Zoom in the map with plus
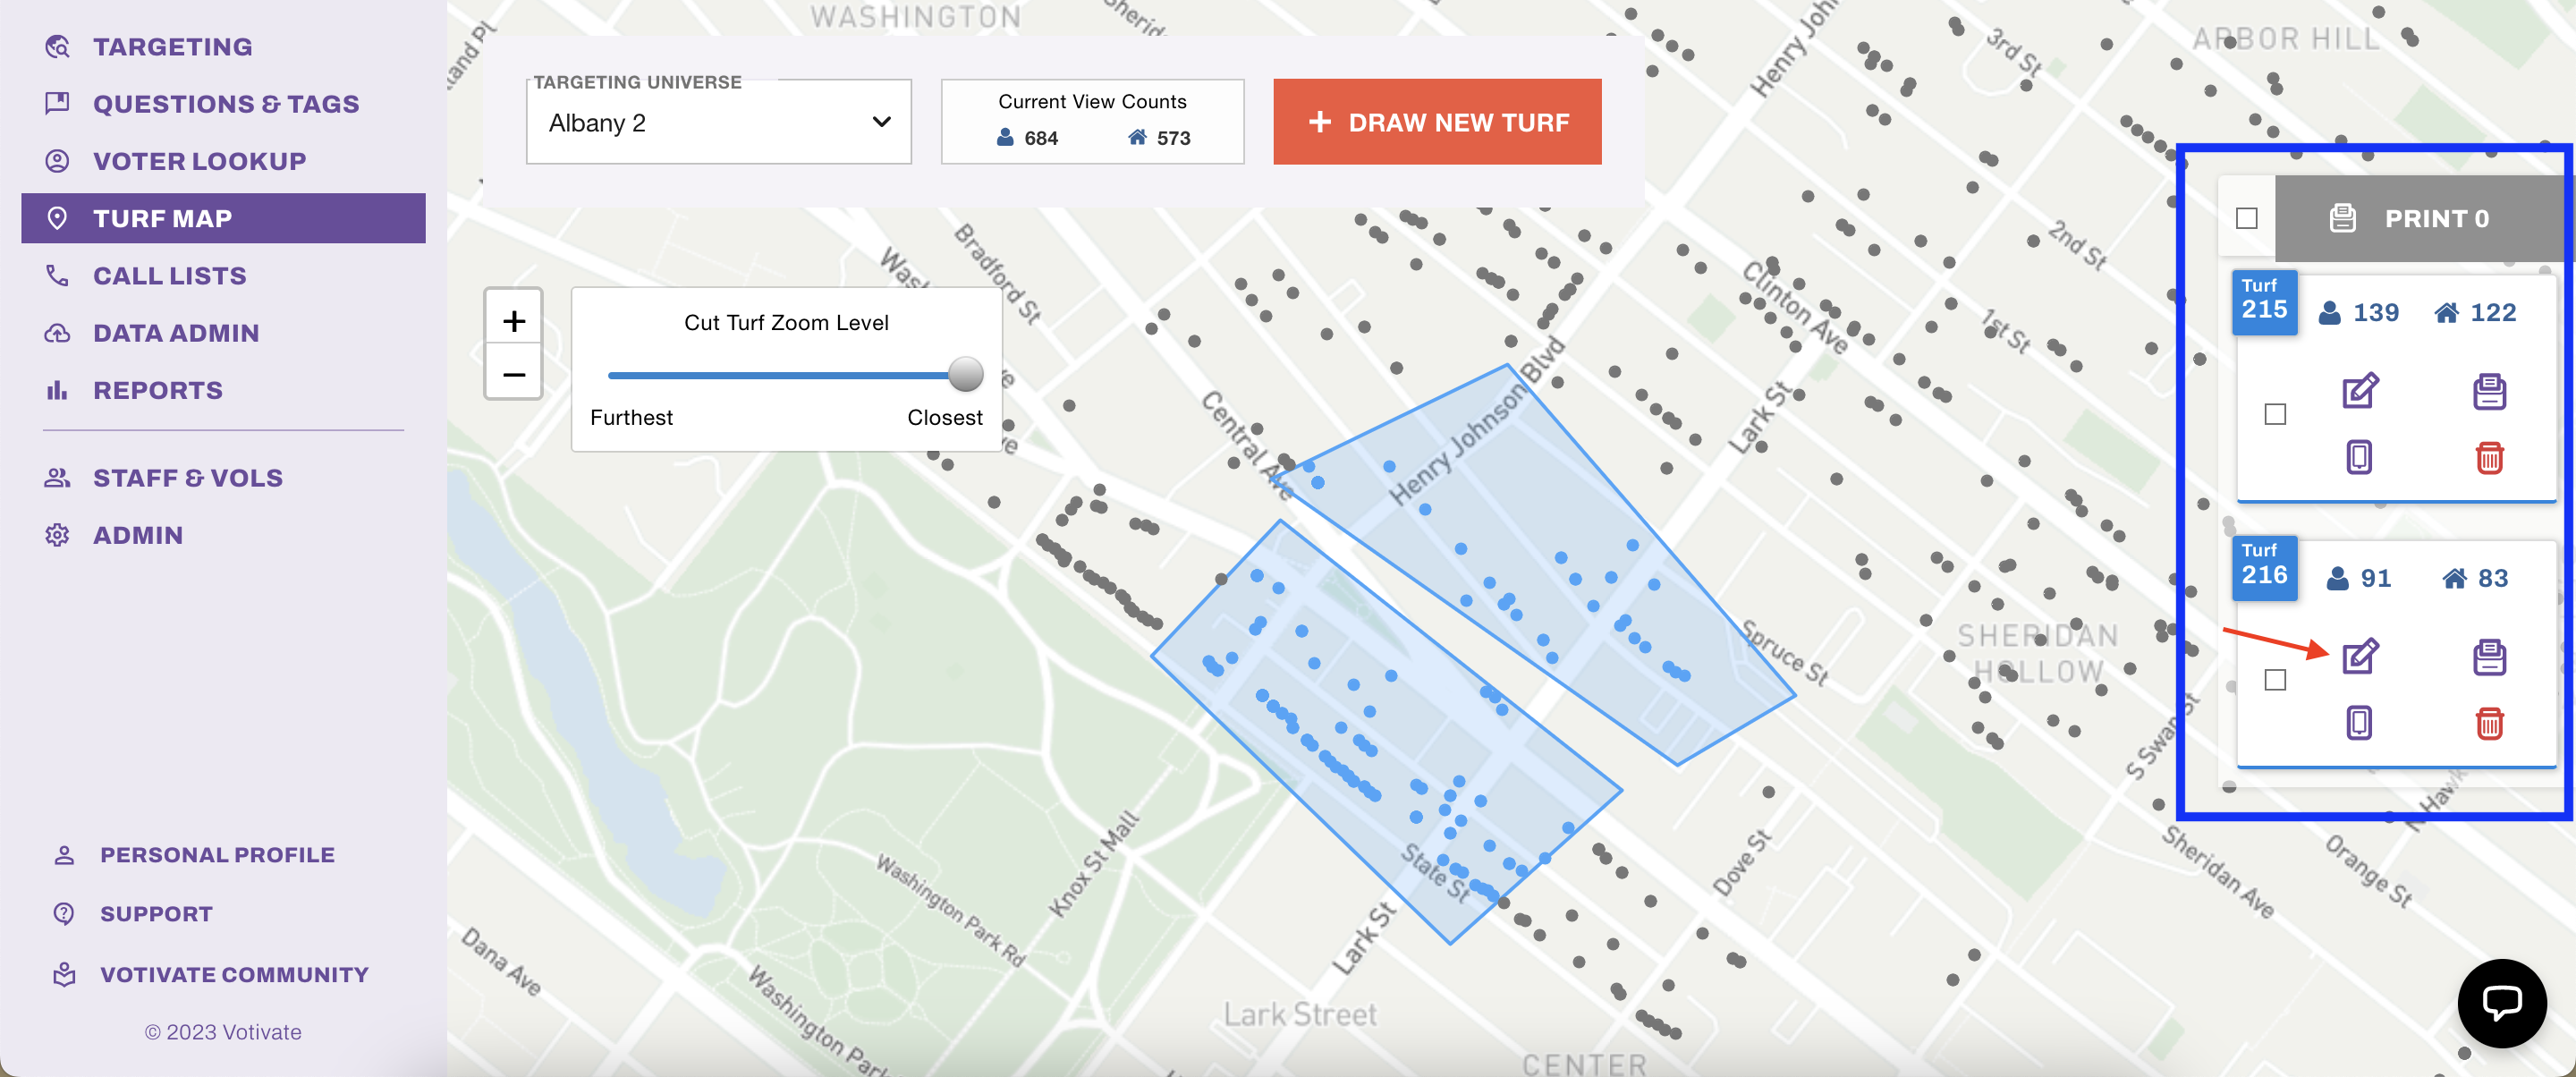 [514, 320]
